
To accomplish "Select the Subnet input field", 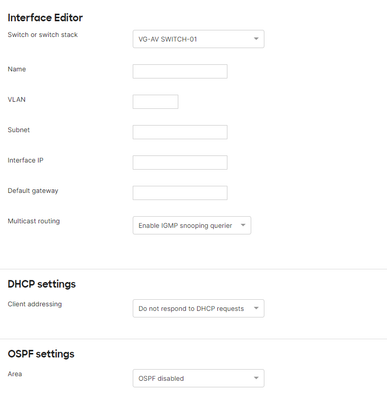I will (180, 132).
